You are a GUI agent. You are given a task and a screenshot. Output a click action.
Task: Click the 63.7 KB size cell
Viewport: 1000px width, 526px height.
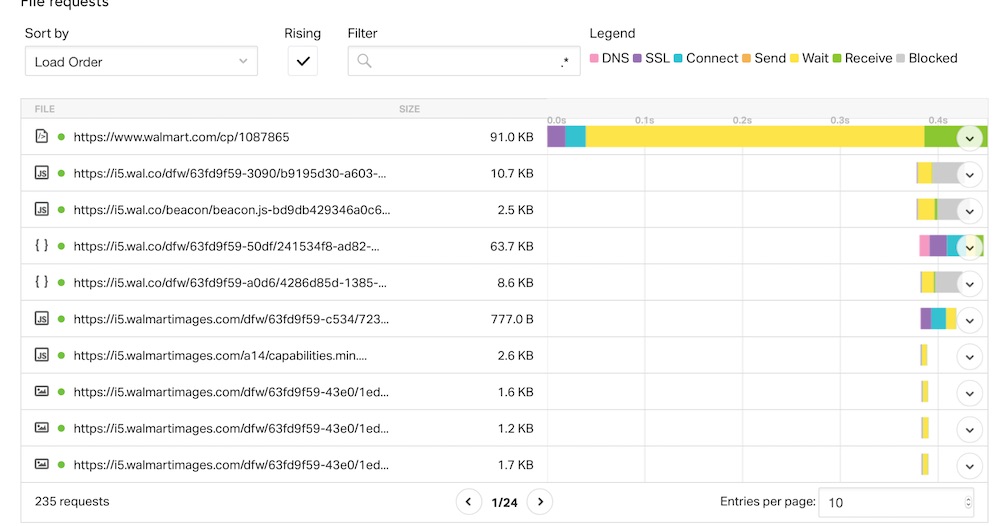[511, 246]
